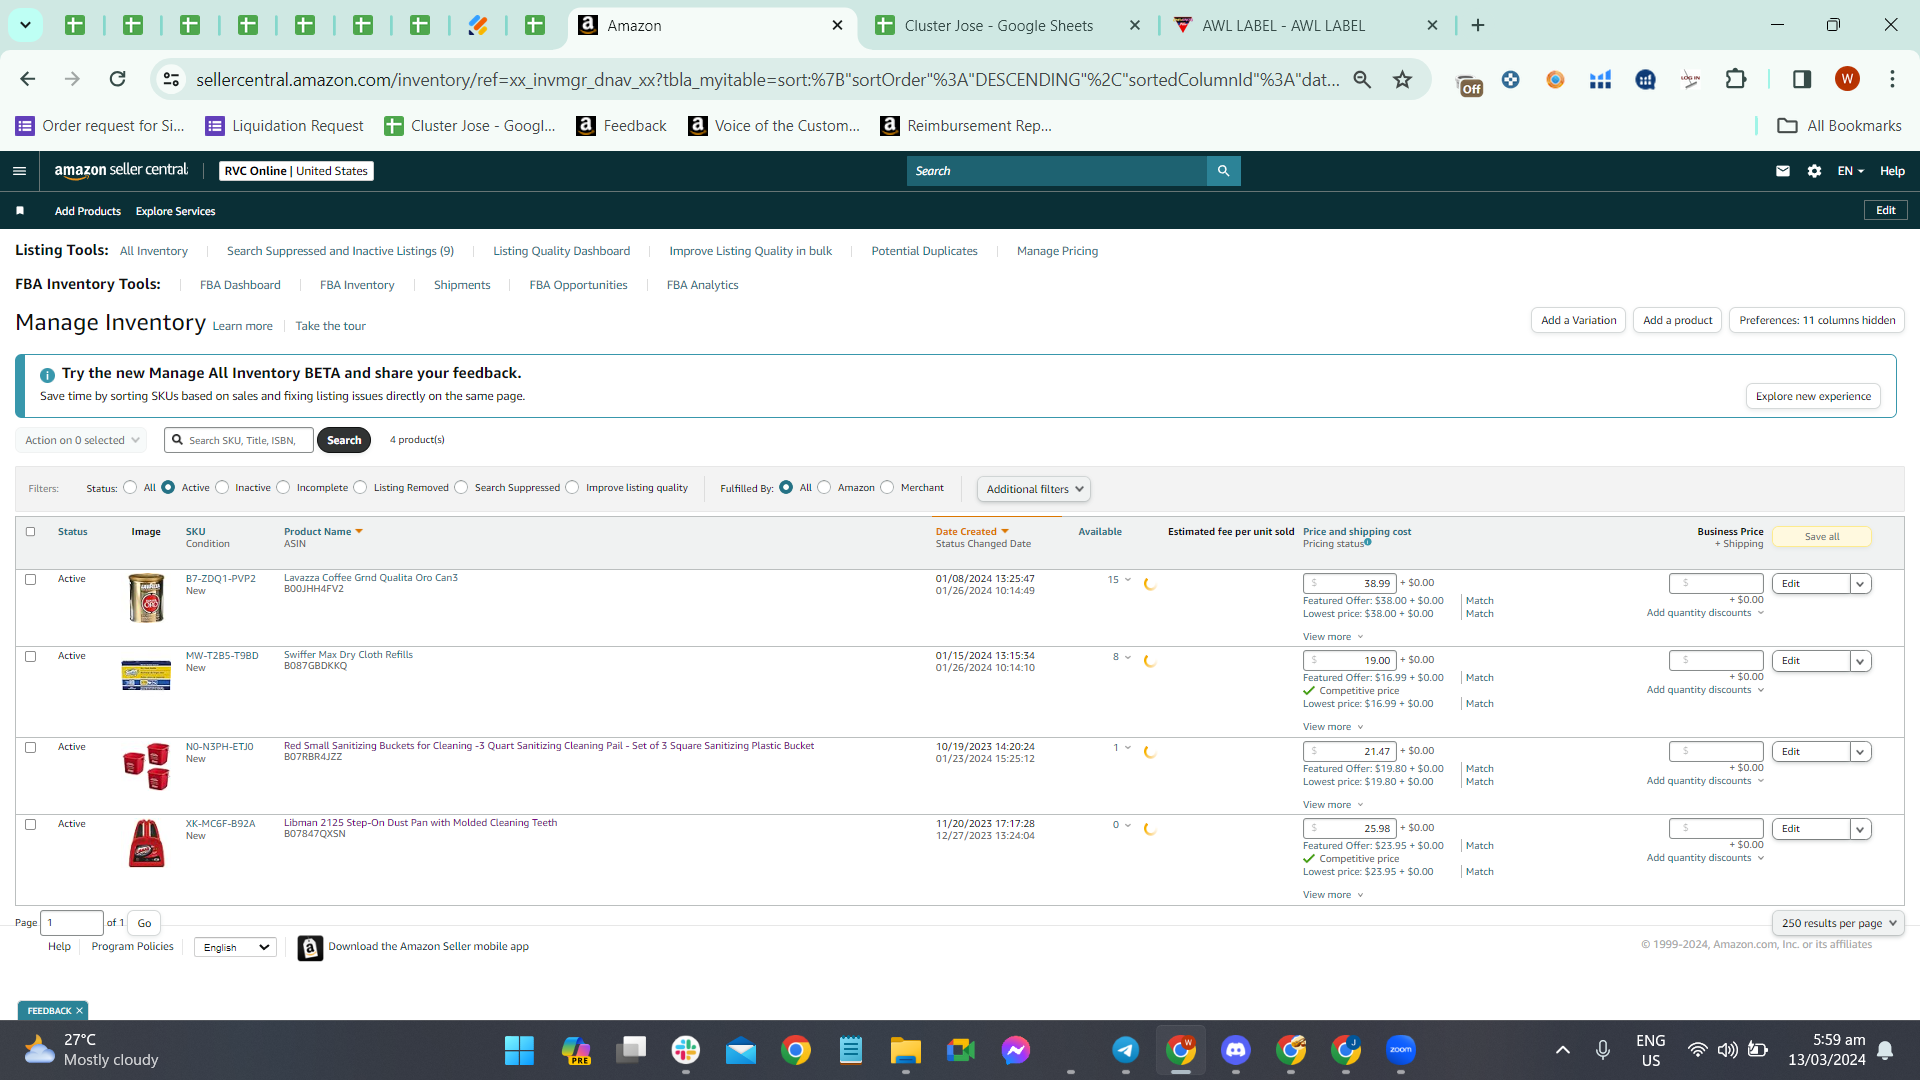
Task: Open the Seller Central hamburger menu
Action: point(19,171)
